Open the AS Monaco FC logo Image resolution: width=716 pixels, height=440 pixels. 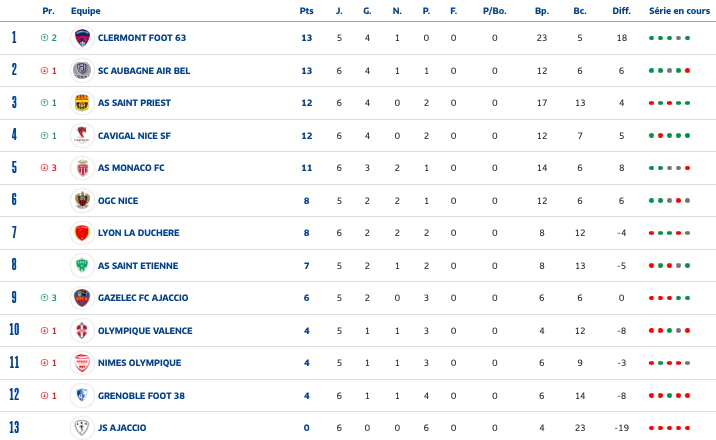click(82, 168)
